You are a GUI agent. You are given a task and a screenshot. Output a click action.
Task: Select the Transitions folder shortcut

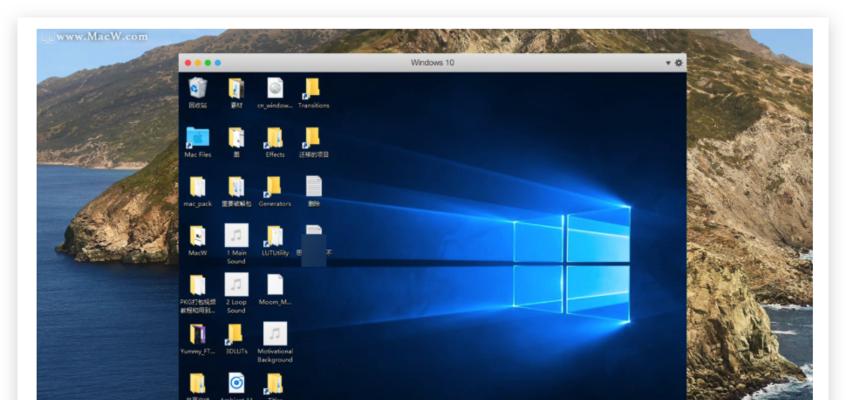[313, 93]
